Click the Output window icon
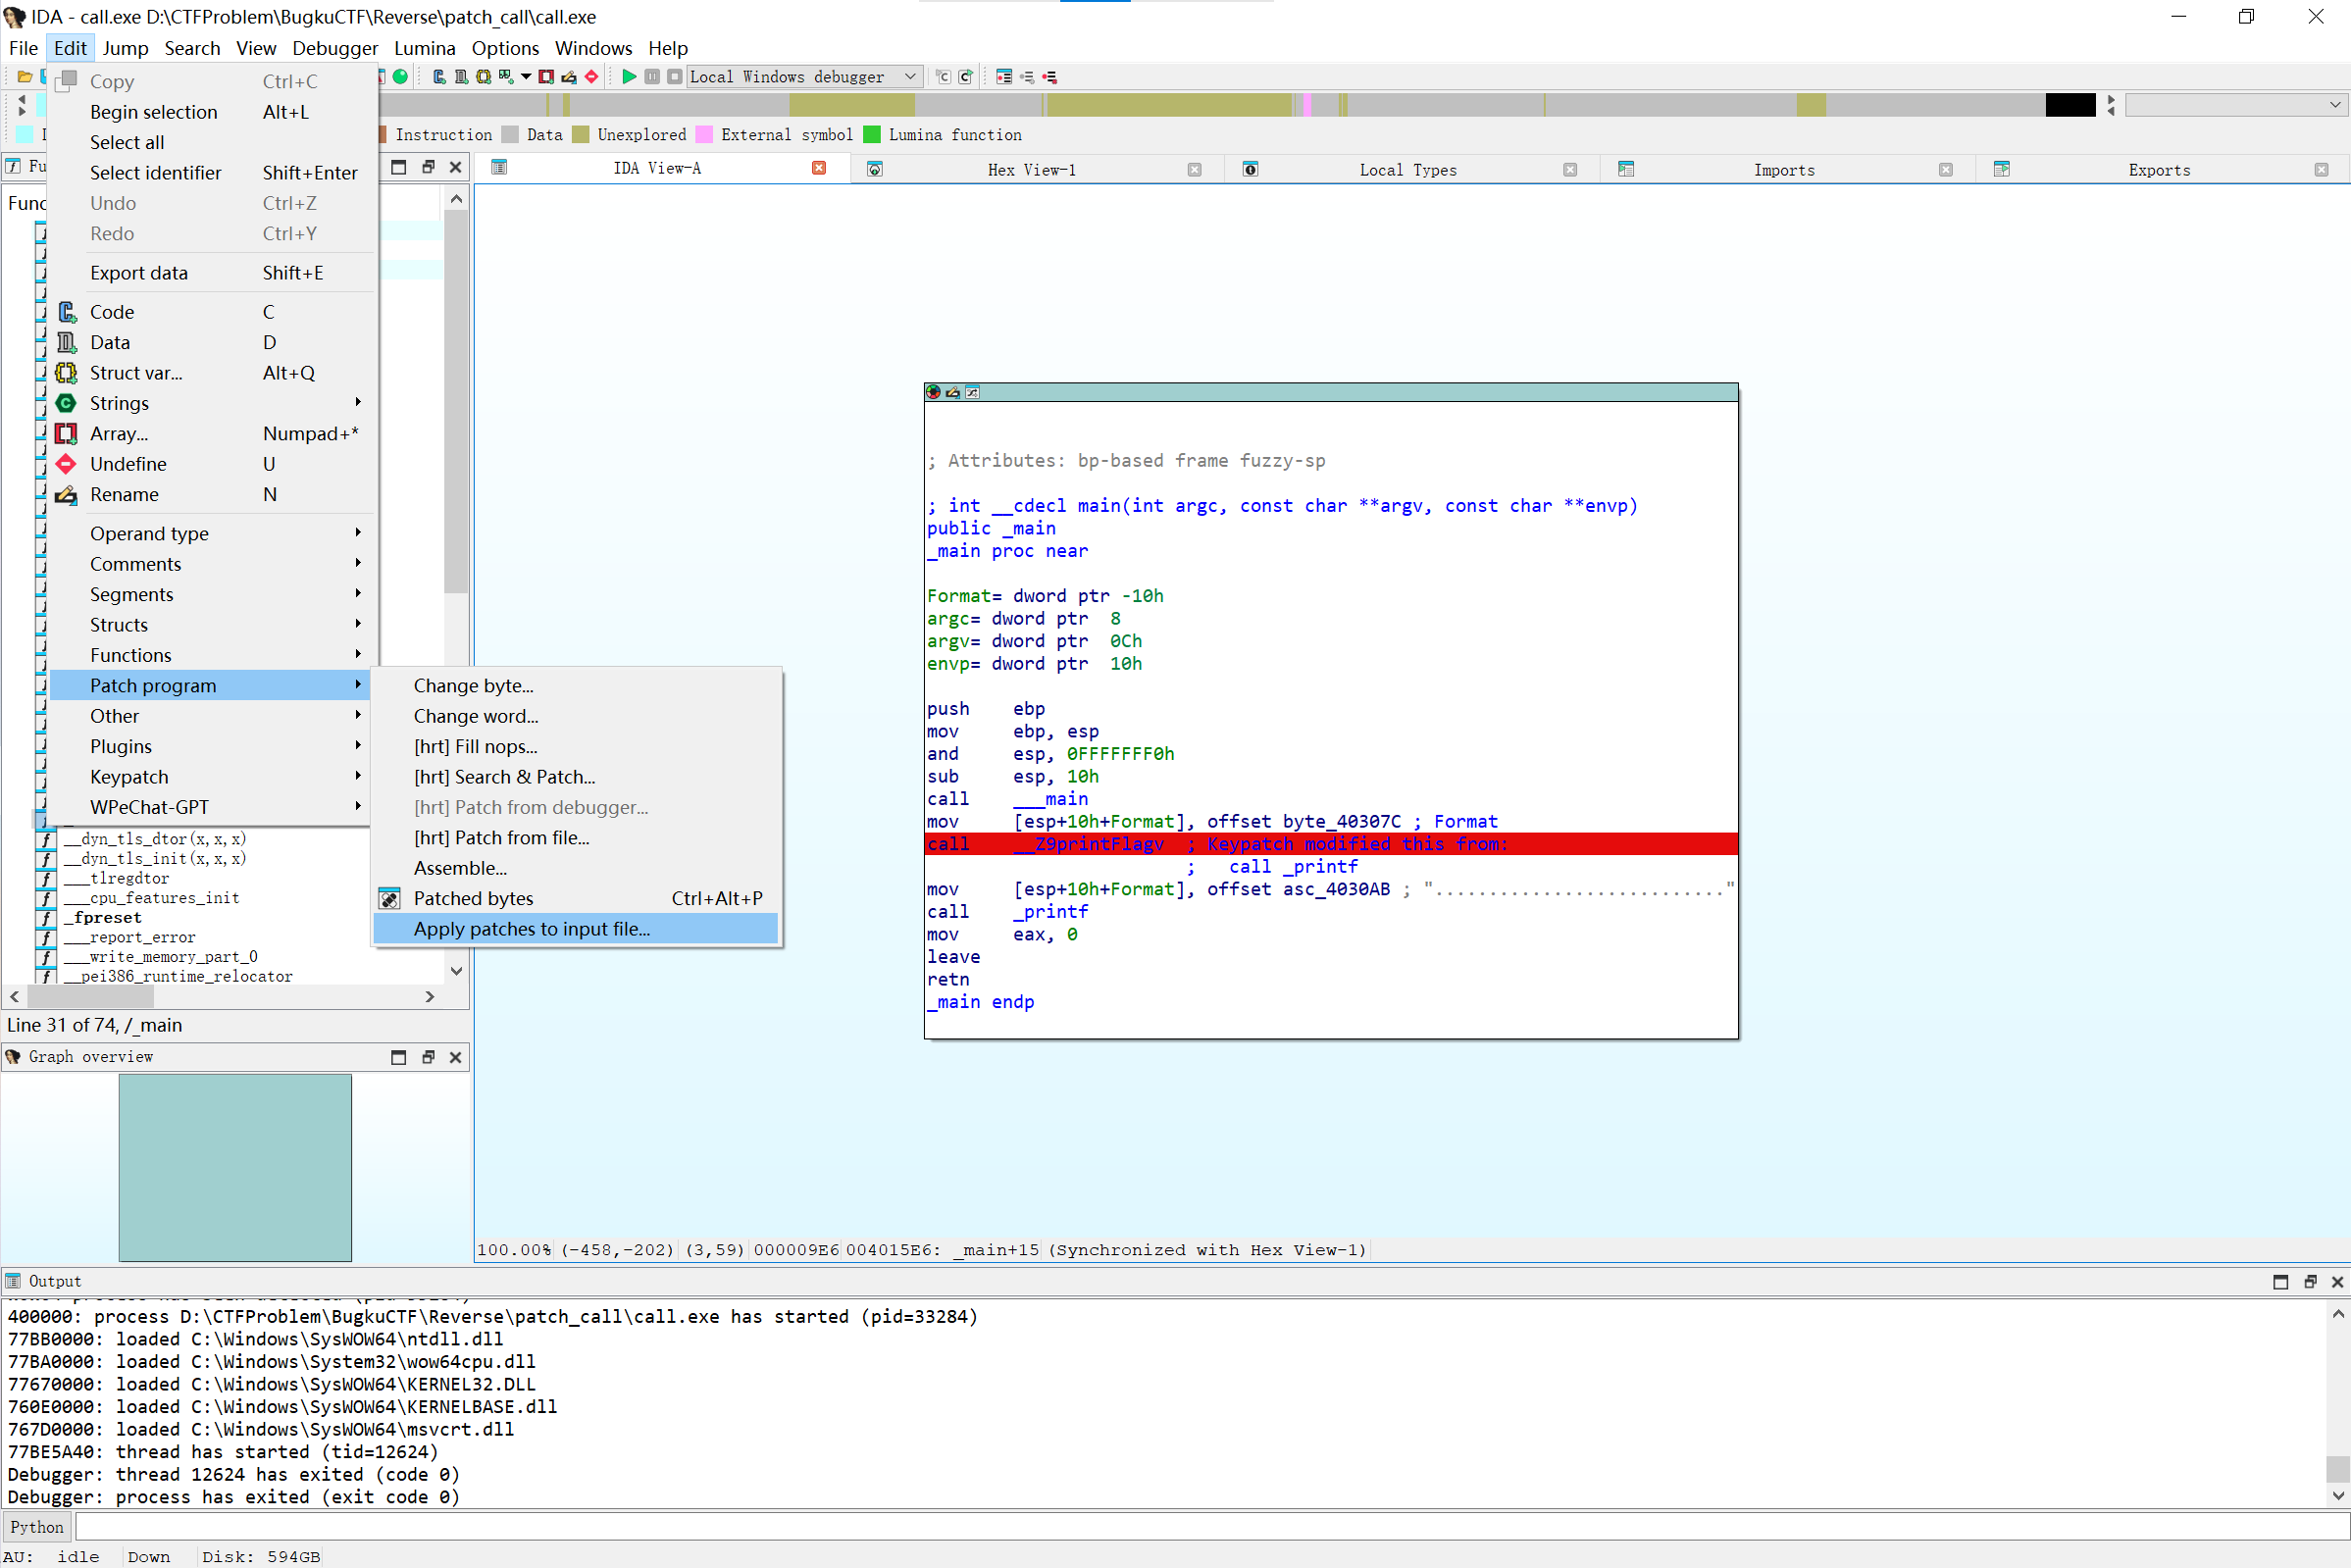This screenshot has width=2351, height=1568. tap(14, 1281)
